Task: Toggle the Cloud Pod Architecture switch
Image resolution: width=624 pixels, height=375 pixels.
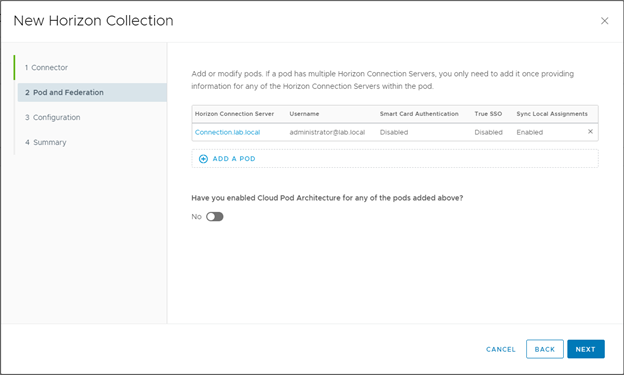Action: [x=215, y=217]
